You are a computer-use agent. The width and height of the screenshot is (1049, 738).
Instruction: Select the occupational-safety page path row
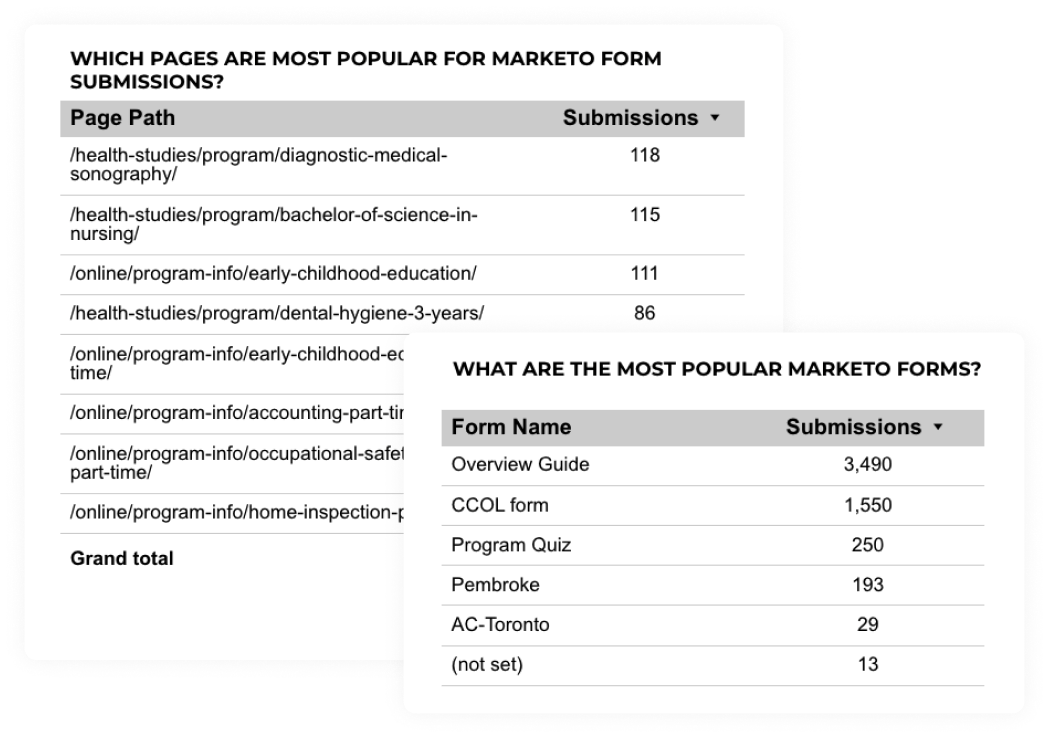[232, 464]
